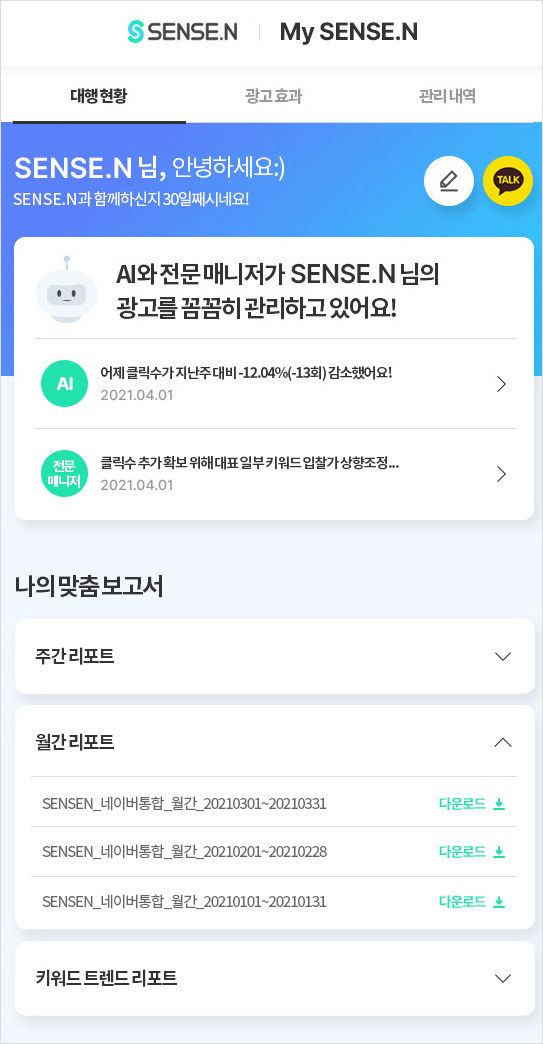
Task: Switch to the 관리 내역 tab
Action: click(447, 97)
